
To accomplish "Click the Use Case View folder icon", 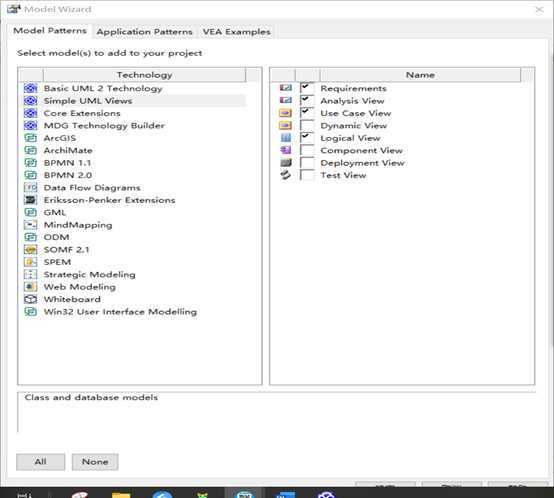I will click(x=285, y=113).
